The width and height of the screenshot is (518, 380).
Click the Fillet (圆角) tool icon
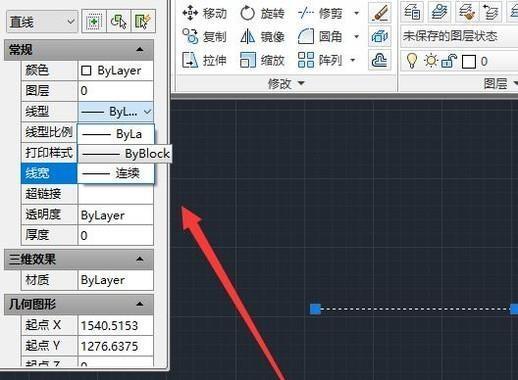click(306, 36)
